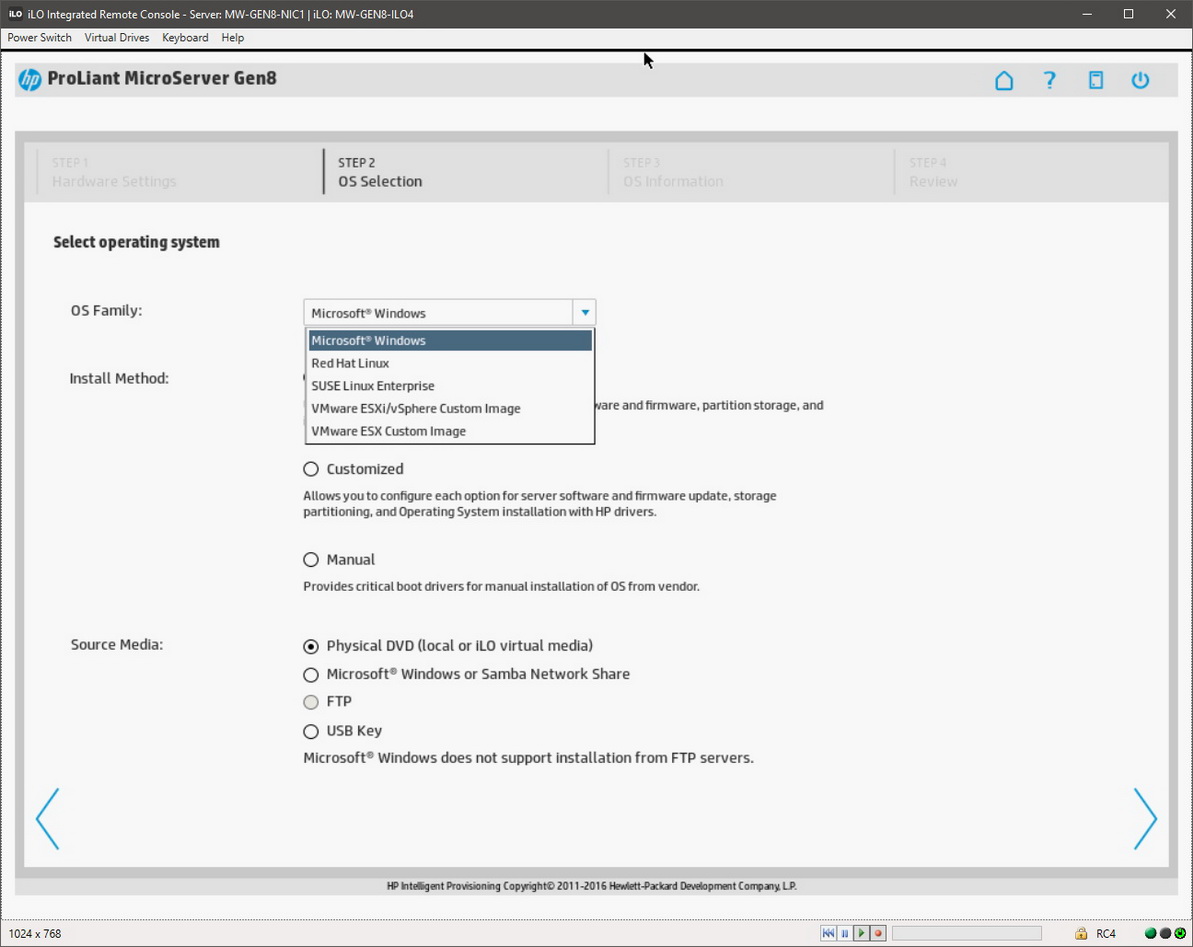The height and width of the screenshot is (947, 1193).
Task: Click the playback progress bar
Action: [x=966, y=933]
